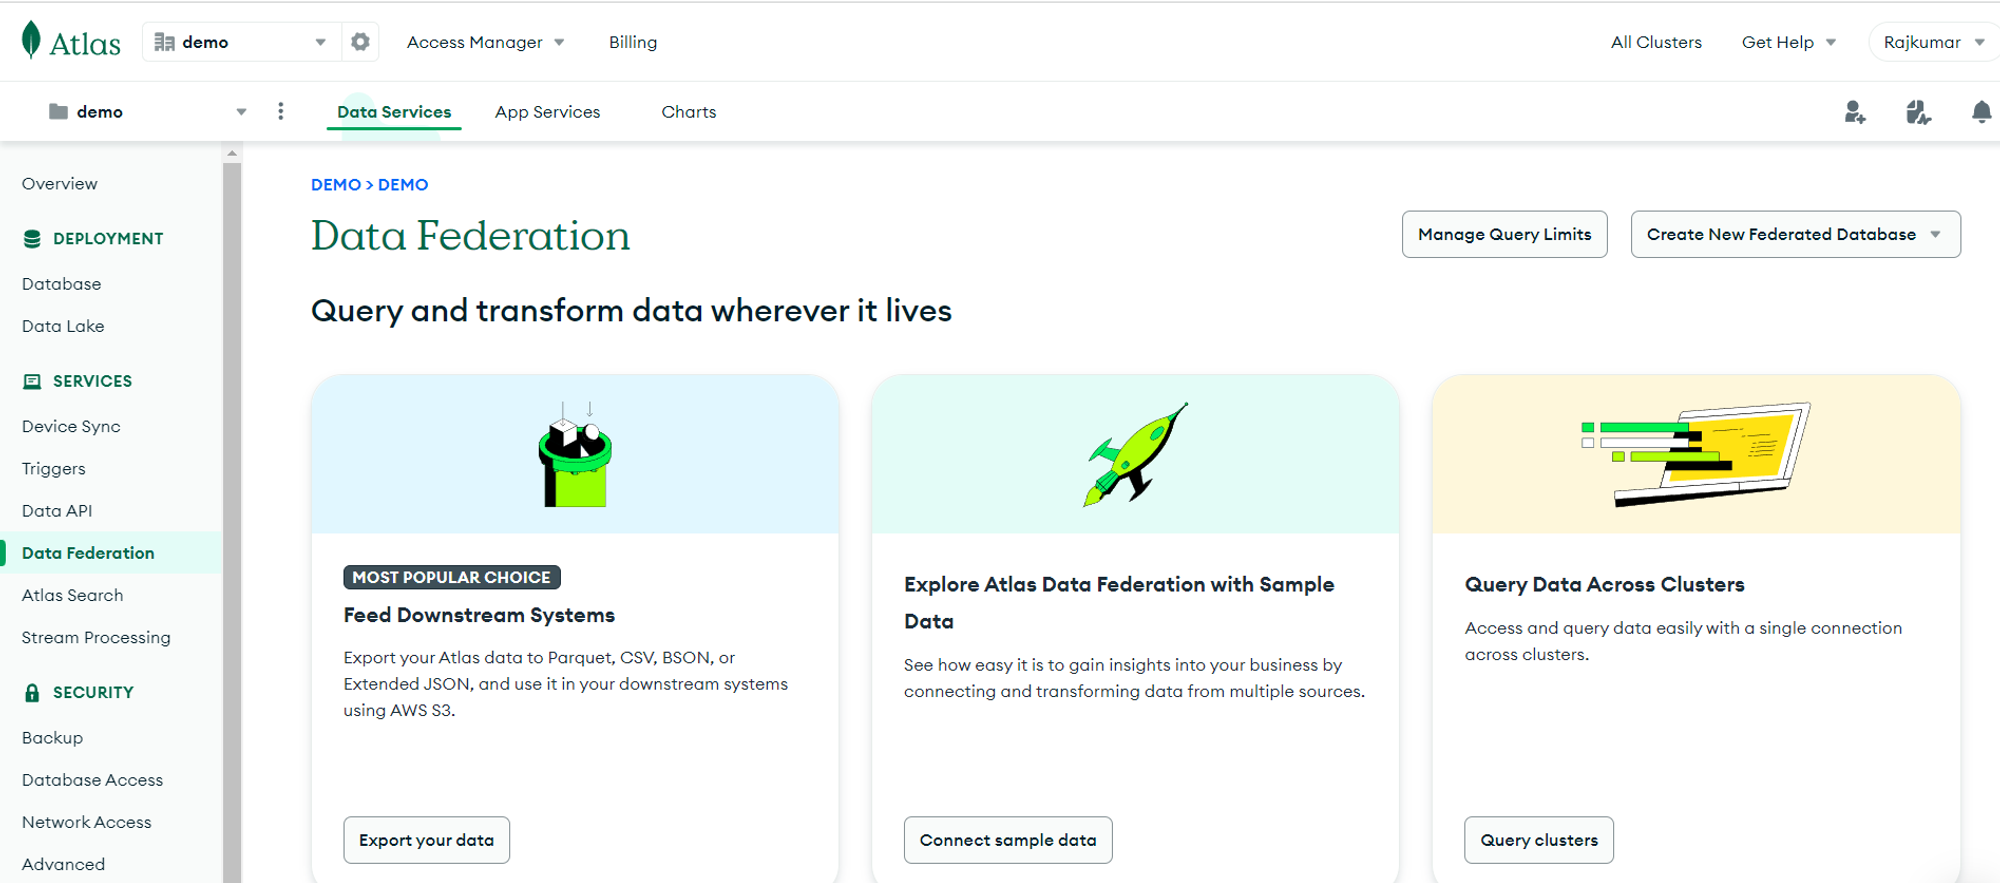Click the sidebar scrollbar up arrow
The image size is (2000, 883).
click(232, 153)
